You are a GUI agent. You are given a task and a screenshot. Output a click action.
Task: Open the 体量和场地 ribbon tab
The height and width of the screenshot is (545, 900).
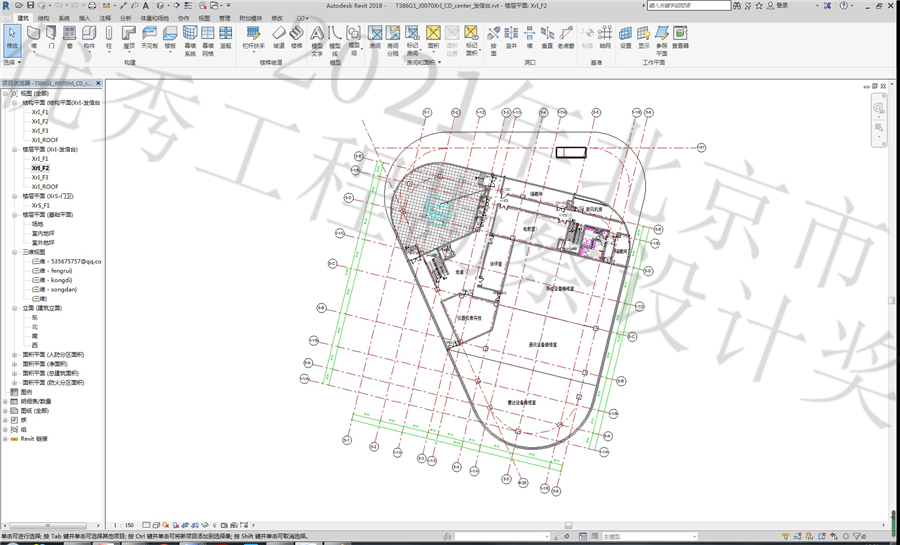[x=155, y=18]
